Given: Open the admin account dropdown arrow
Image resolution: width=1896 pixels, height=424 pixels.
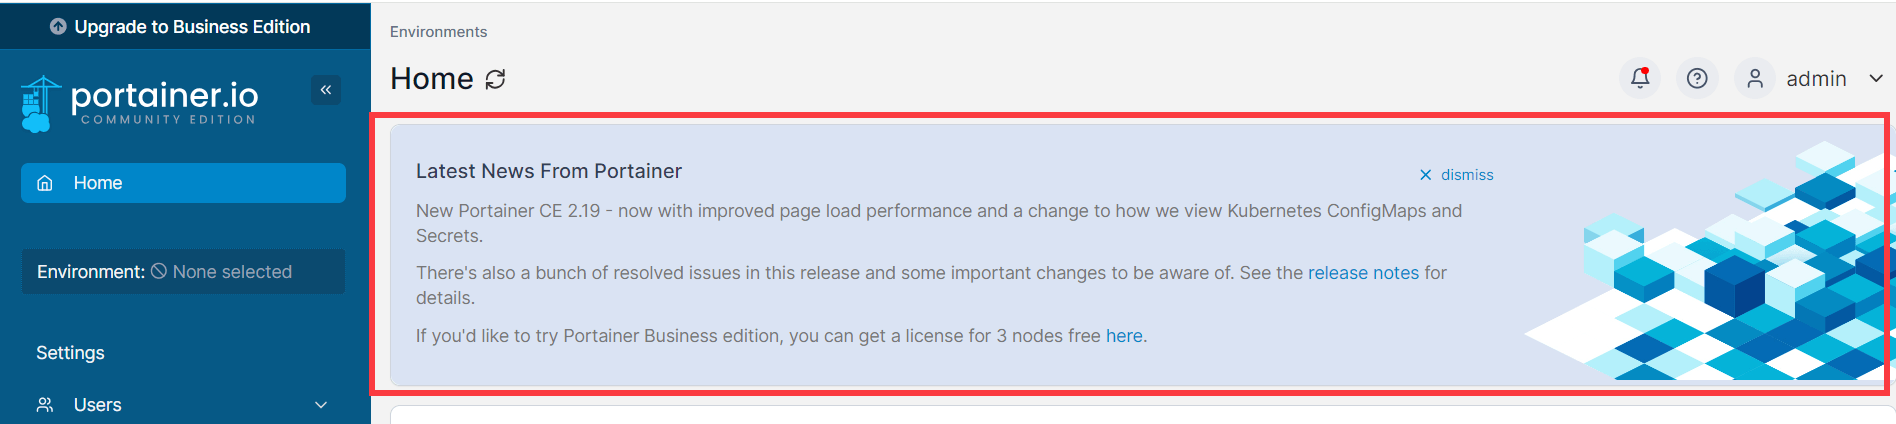Looking at the screenshot, I should coord(1876,78).
